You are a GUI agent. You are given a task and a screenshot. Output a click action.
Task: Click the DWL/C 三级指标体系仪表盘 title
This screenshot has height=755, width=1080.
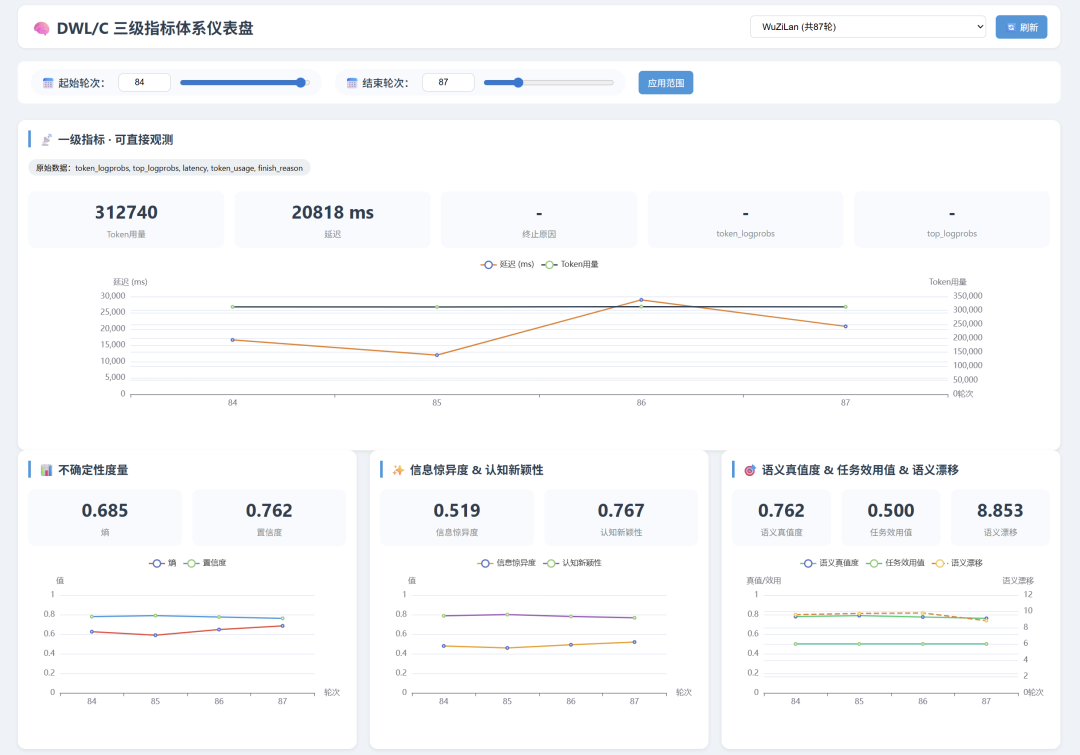[155, 28]
